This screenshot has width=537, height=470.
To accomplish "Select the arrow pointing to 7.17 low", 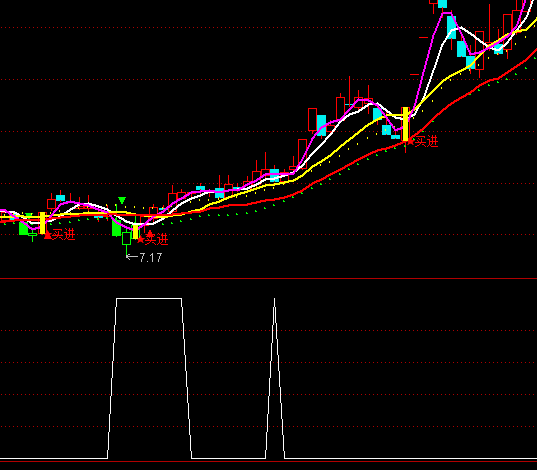I will tap(132, 257).
